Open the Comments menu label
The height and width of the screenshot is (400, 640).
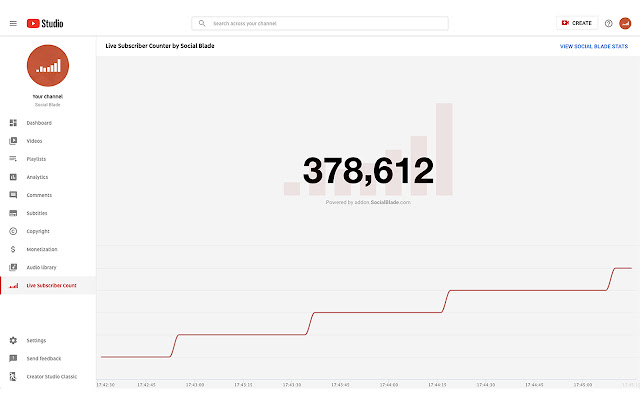click(x=39, y=195)
